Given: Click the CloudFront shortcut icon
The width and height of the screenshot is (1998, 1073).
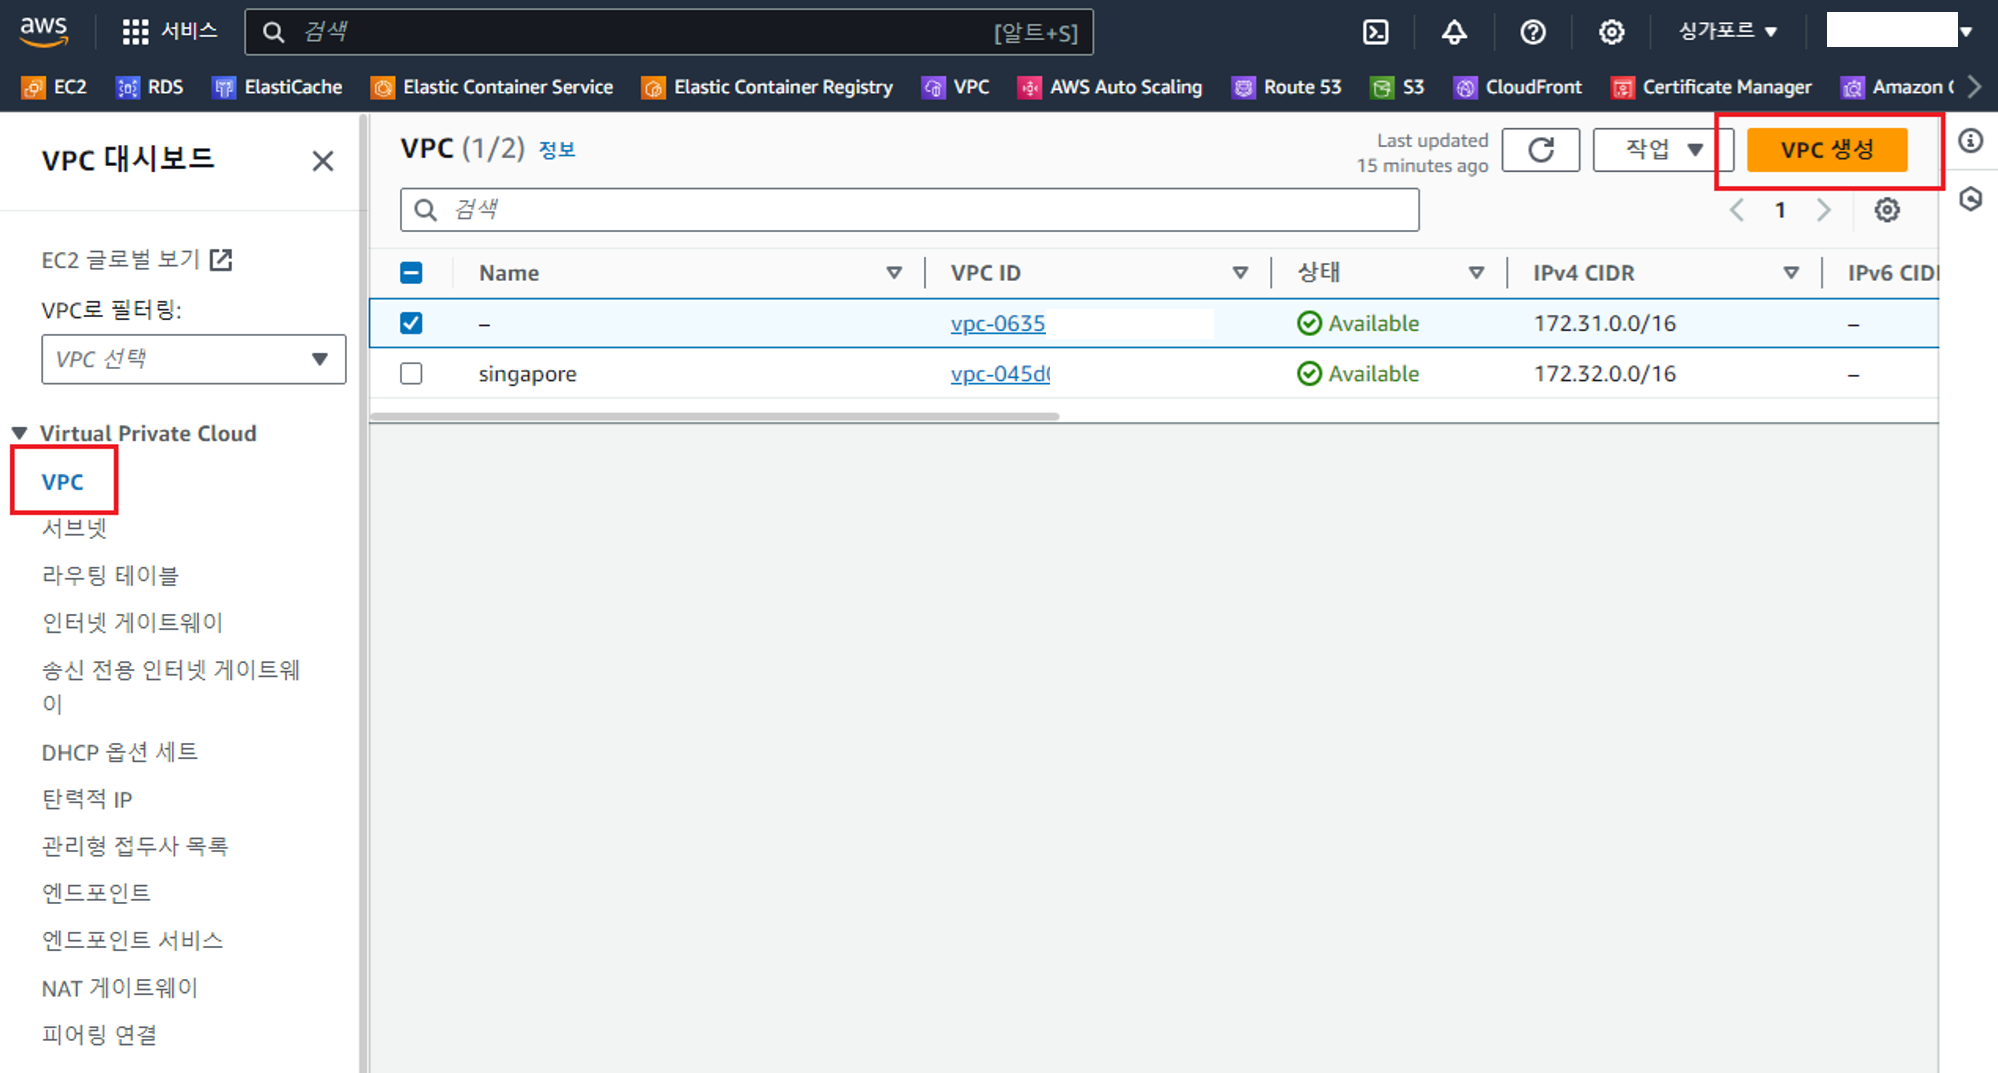Looking at the screenshot, I should pyautogui.click(x=1465, y=88).
